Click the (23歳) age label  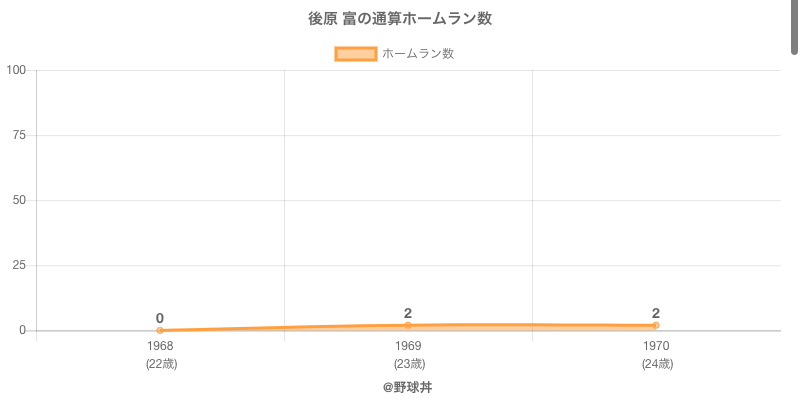[x=409, y=364]
